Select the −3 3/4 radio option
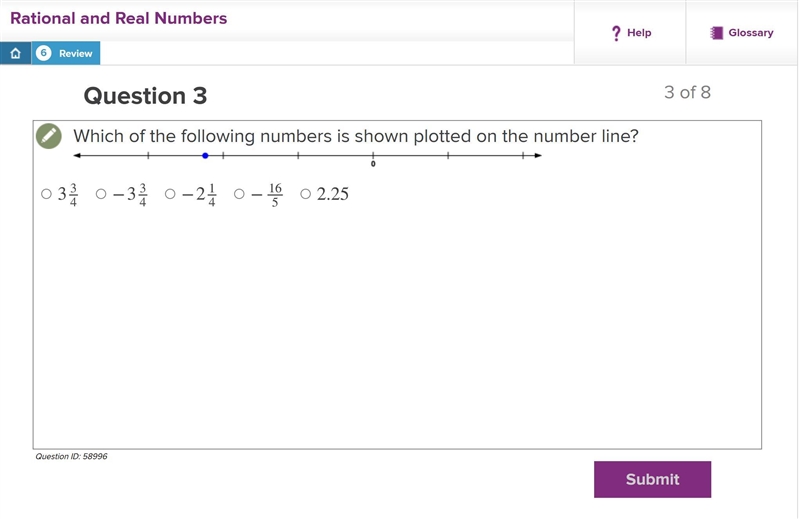 point(101,194)
